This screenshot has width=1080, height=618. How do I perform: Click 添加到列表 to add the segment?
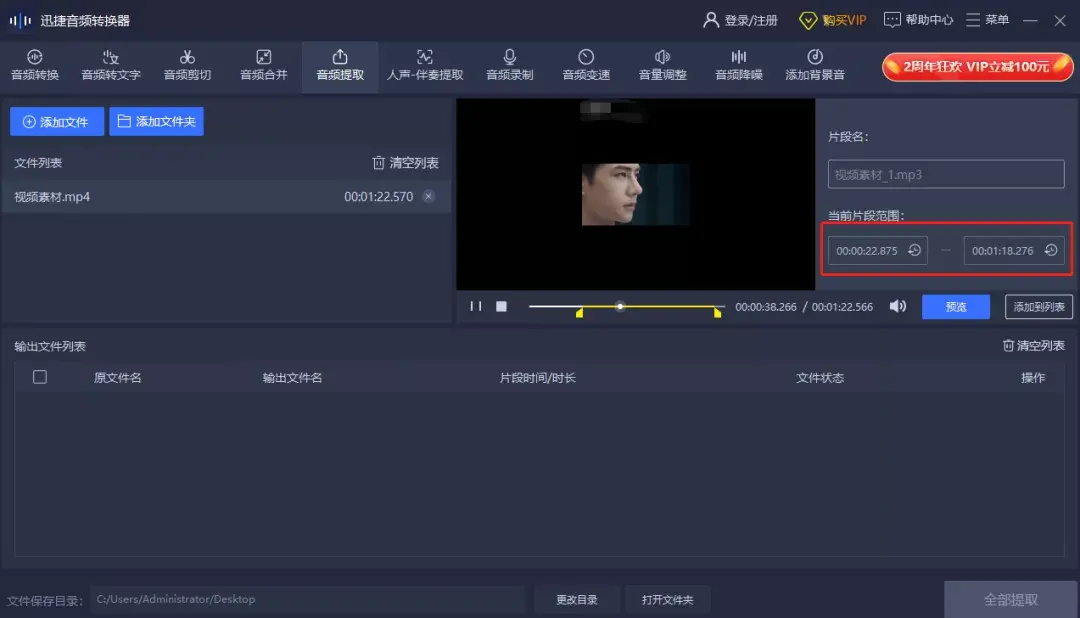[x=1038, y=307]
